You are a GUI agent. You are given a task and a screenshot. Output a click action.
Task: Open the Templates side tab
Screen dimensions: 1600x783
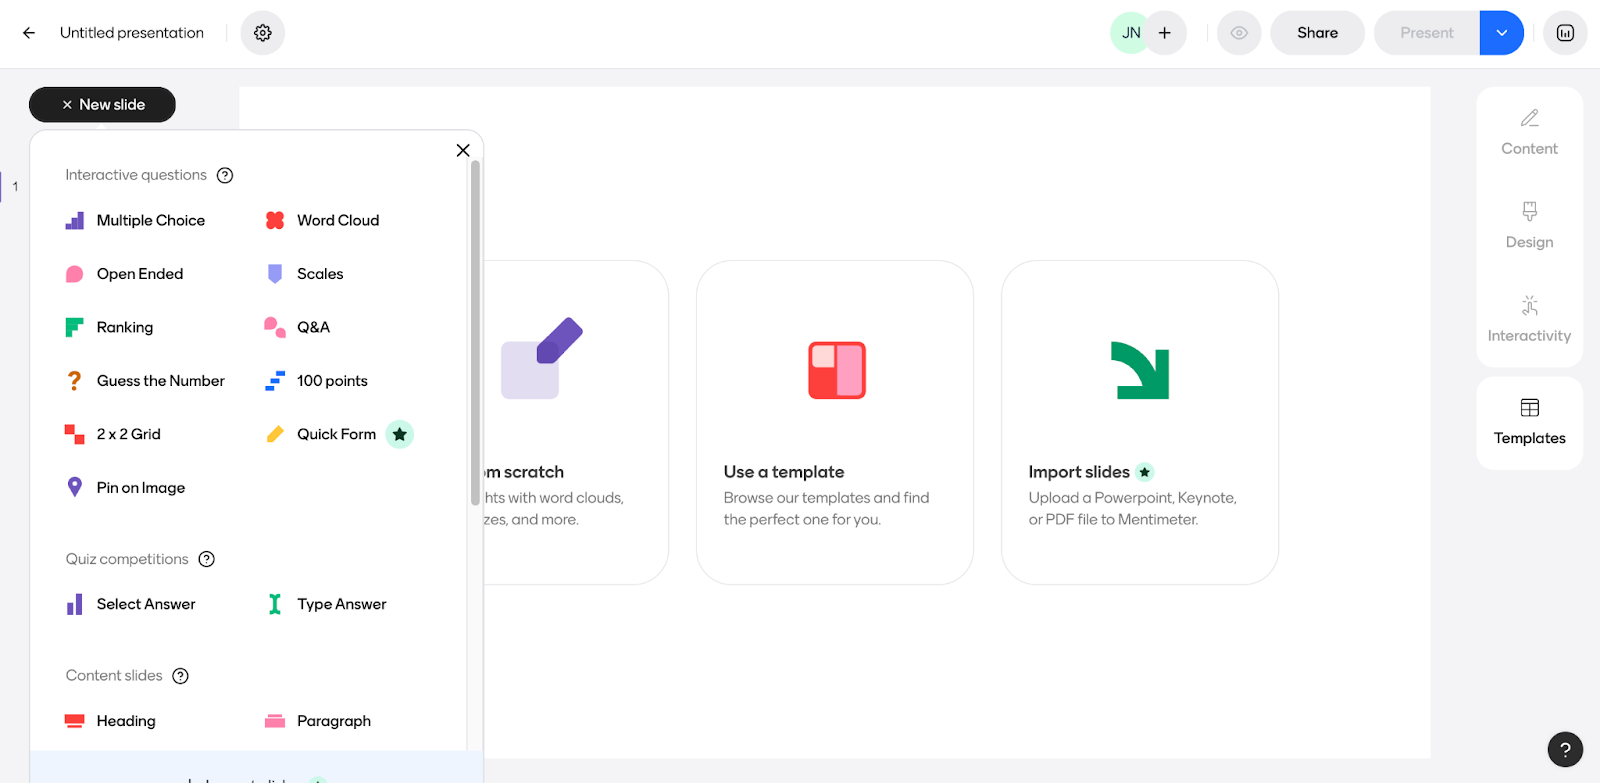(1529, 423)
